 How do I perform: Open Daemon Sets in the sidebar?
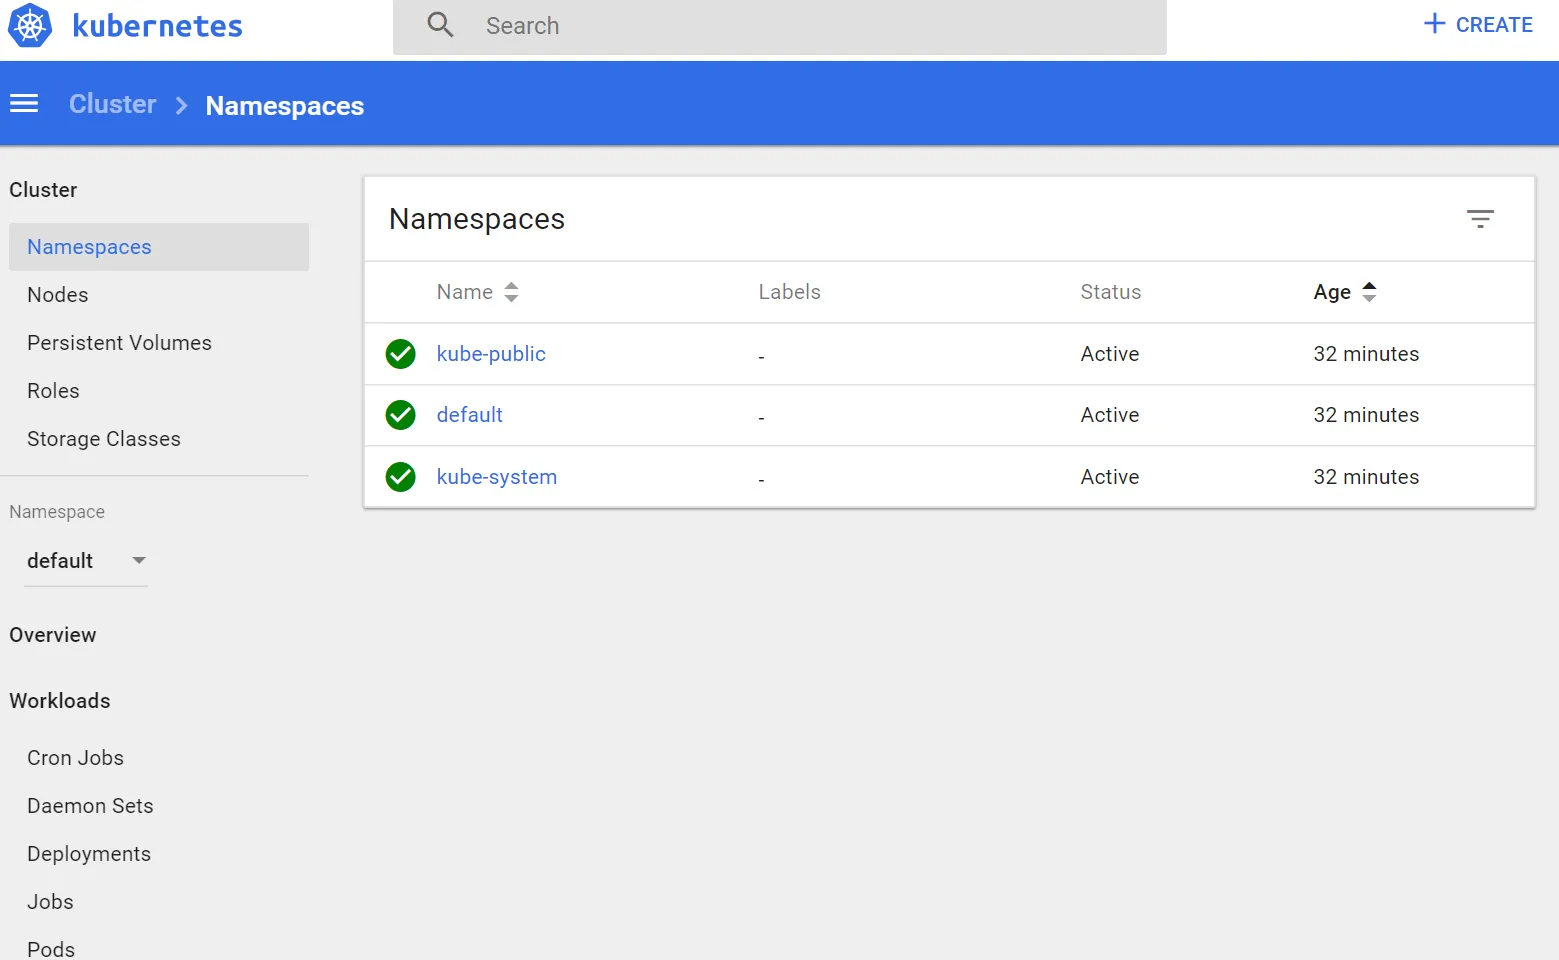pos(90,806)
